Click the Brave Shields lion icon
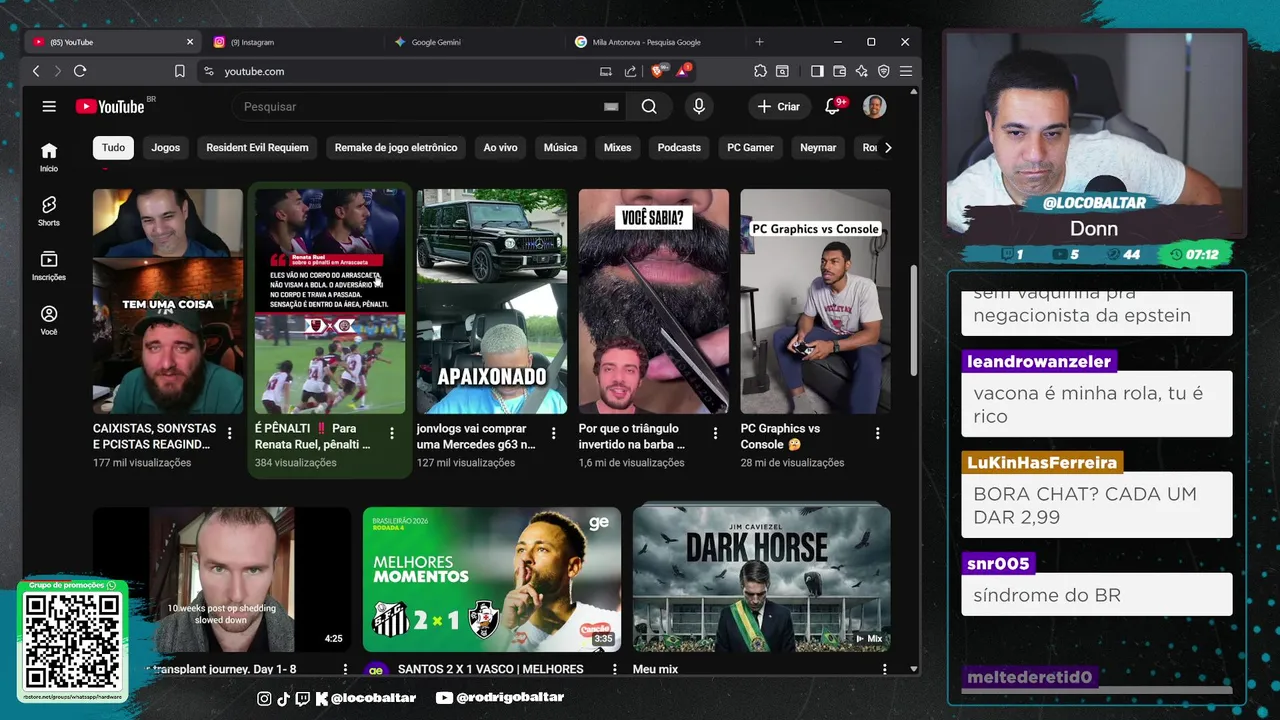The width and height of the screenshot is (1280, 720). tap(658, 71)
